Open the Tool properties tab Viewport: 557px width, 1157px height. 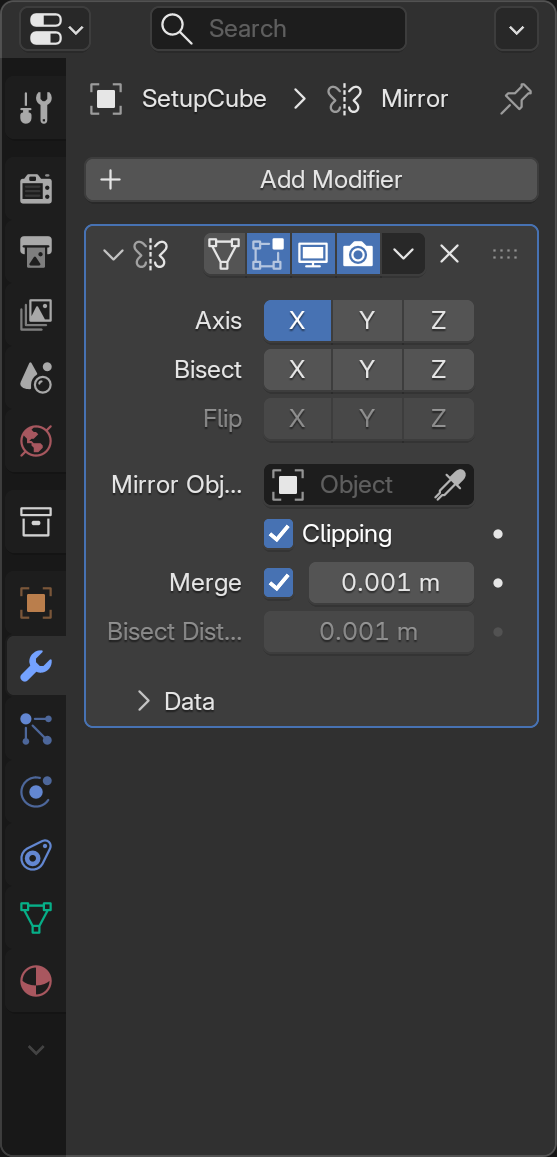tap(35, 108)
